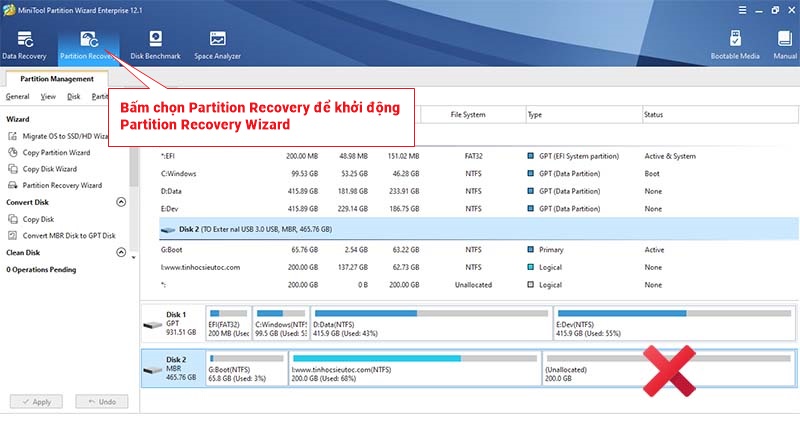Click the Primary type cell of G:Boot
The height and width of the screenshot is (426, 800).
pyautogui.click(x=551, y=249)
